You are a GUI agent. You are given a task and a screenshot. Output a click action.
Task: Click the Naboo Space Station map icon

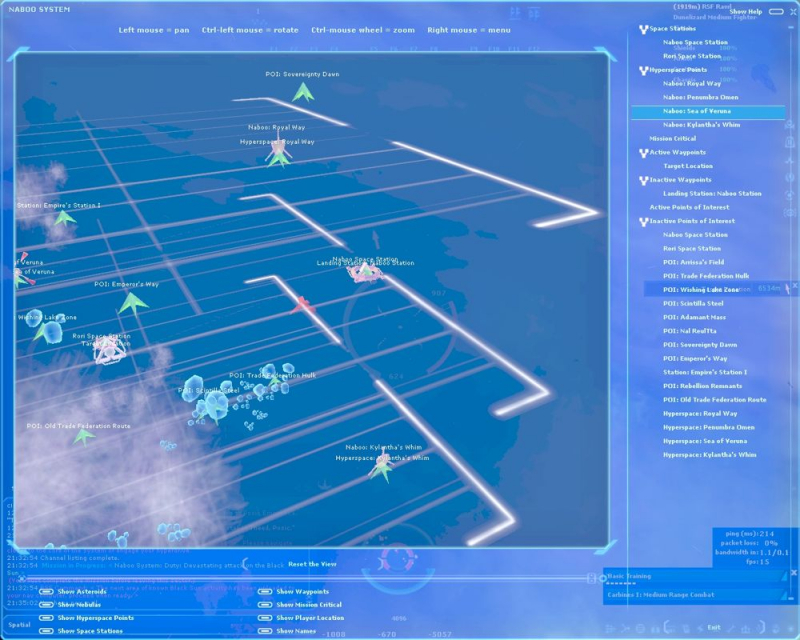(365, 272)
